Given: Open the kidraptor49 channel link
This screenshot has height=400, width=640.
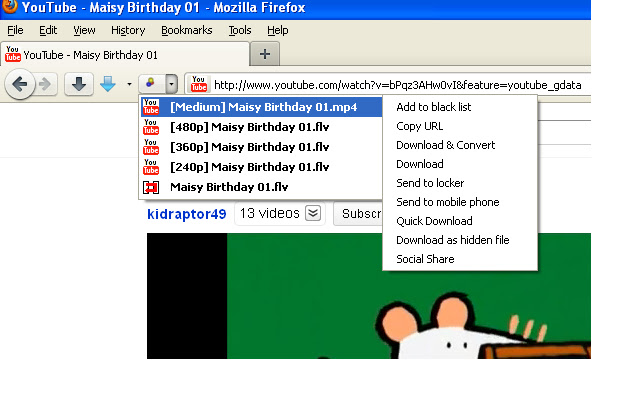Looking at the screenshot, I should [187, 214].
